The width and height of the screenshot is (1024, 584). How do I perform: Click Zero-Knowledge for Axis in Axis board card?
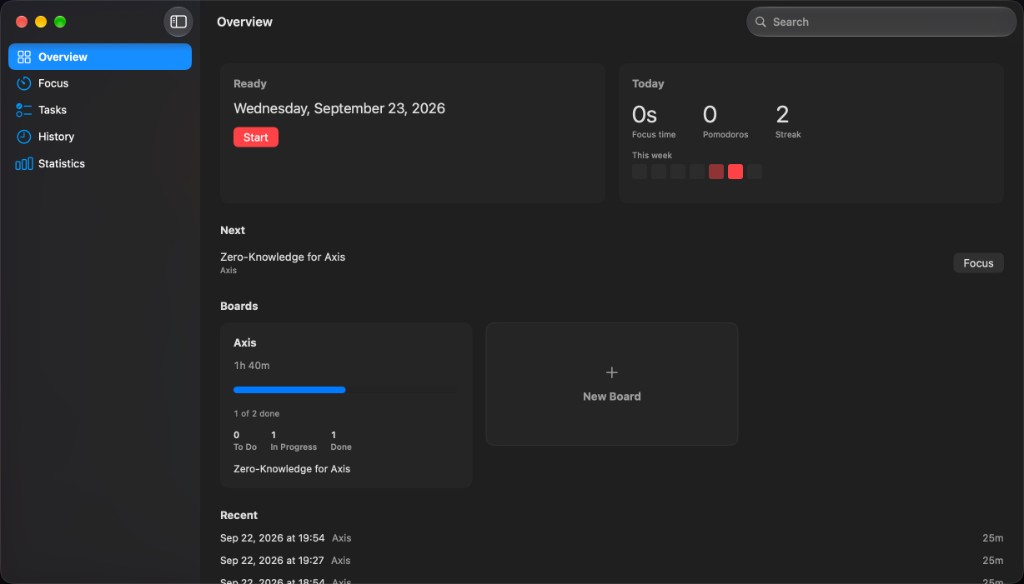coord(291,468)
